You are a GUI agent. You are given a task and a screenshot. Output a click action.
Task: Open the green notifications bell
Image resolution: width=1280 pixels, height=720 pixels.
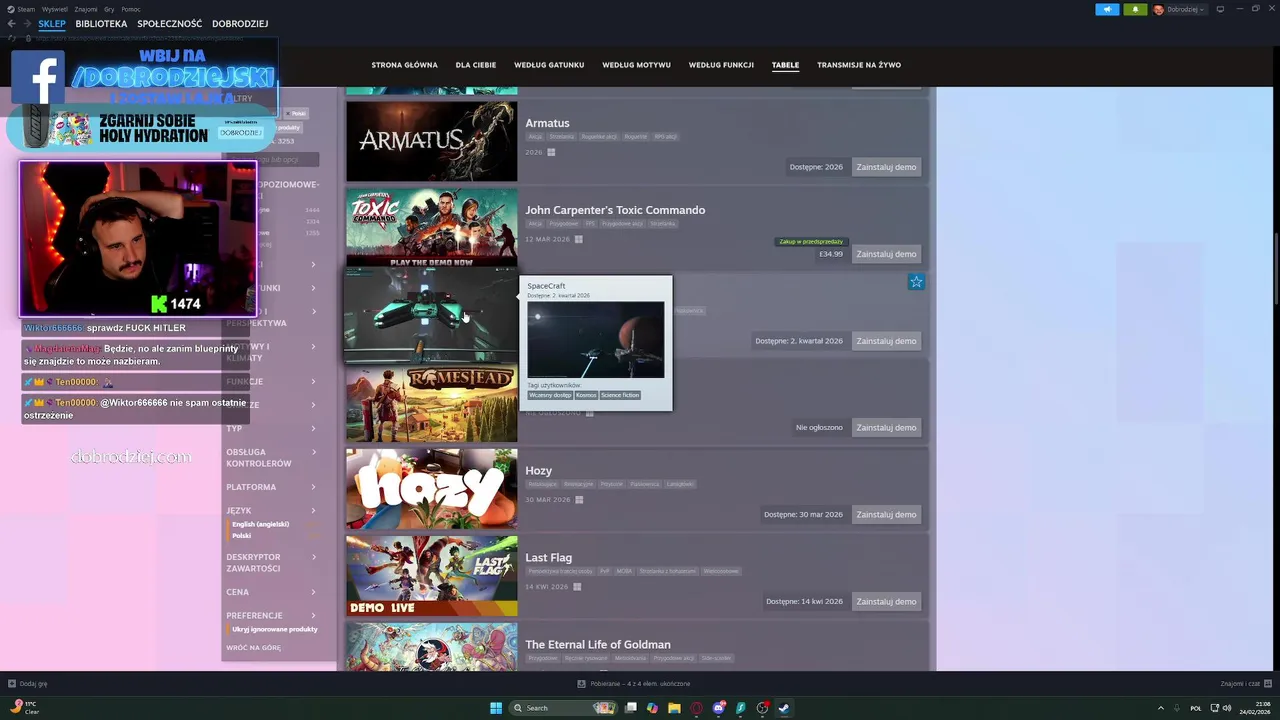[x=1135, y=9]
